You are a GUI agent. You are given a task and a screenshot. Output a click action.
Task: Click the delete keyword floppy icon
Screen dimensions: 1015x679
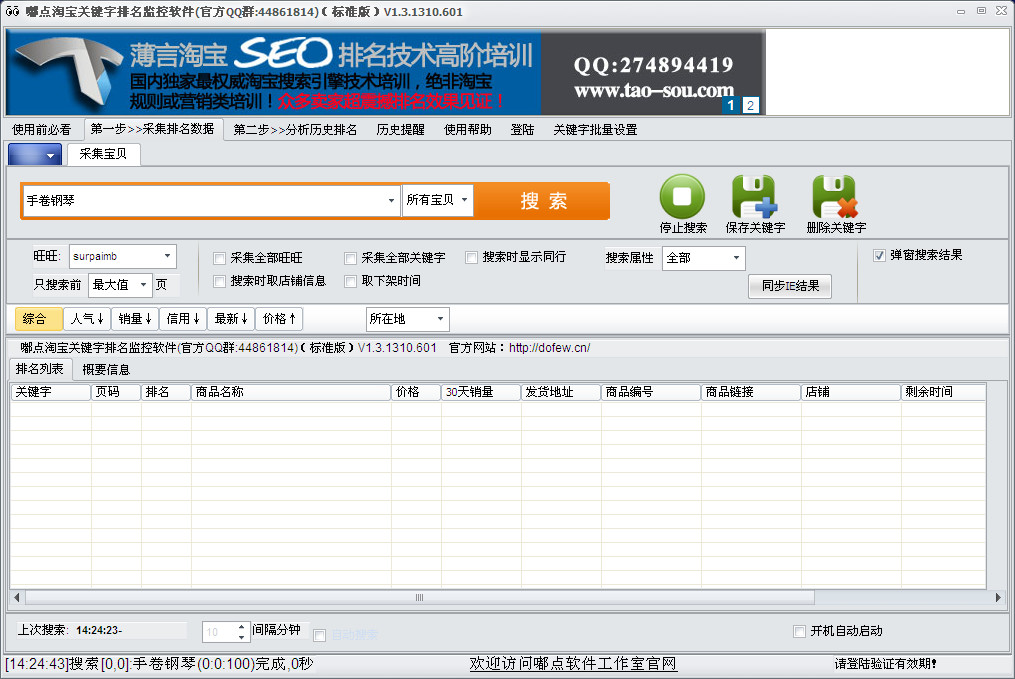tap(835, 196)
